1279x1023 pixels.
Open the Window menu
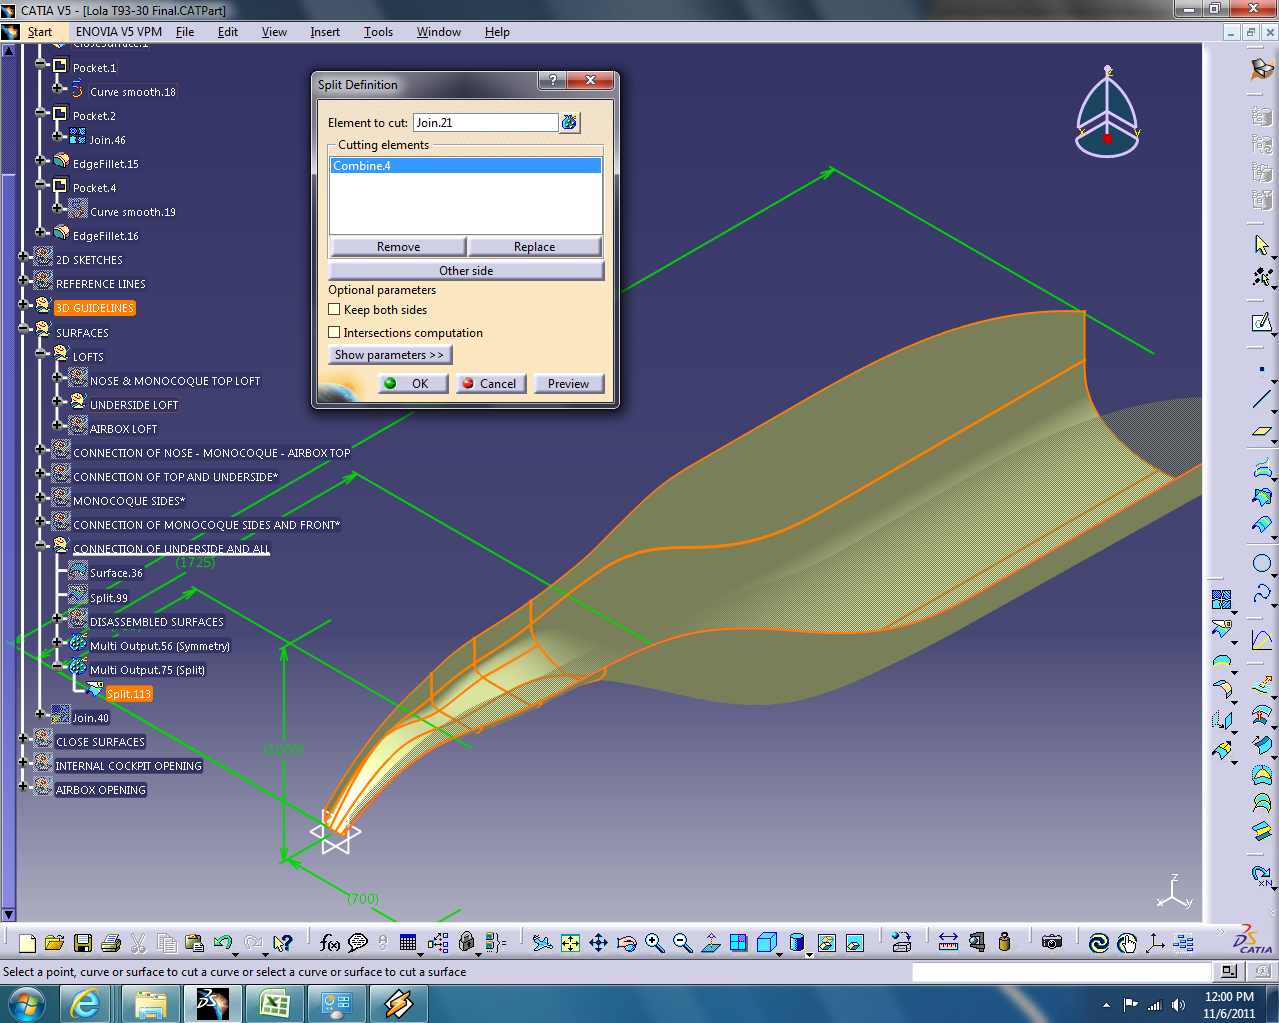[439, 32]
